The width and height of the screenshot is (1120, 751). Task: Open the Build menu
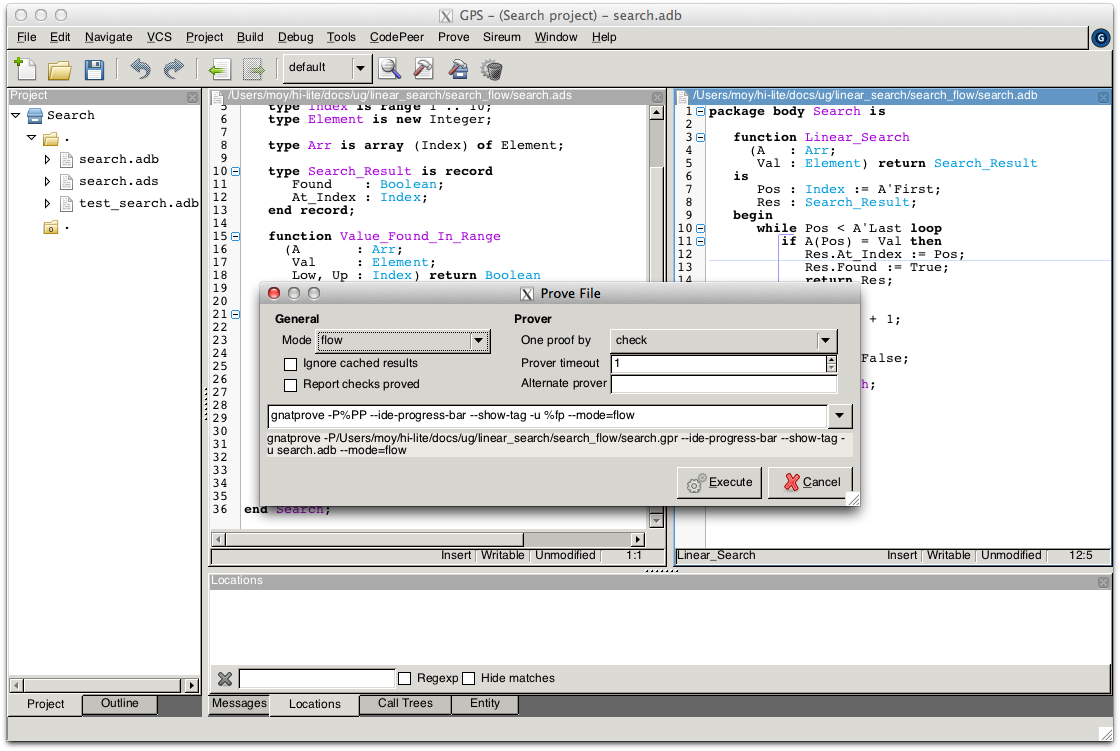pos(250,37)
